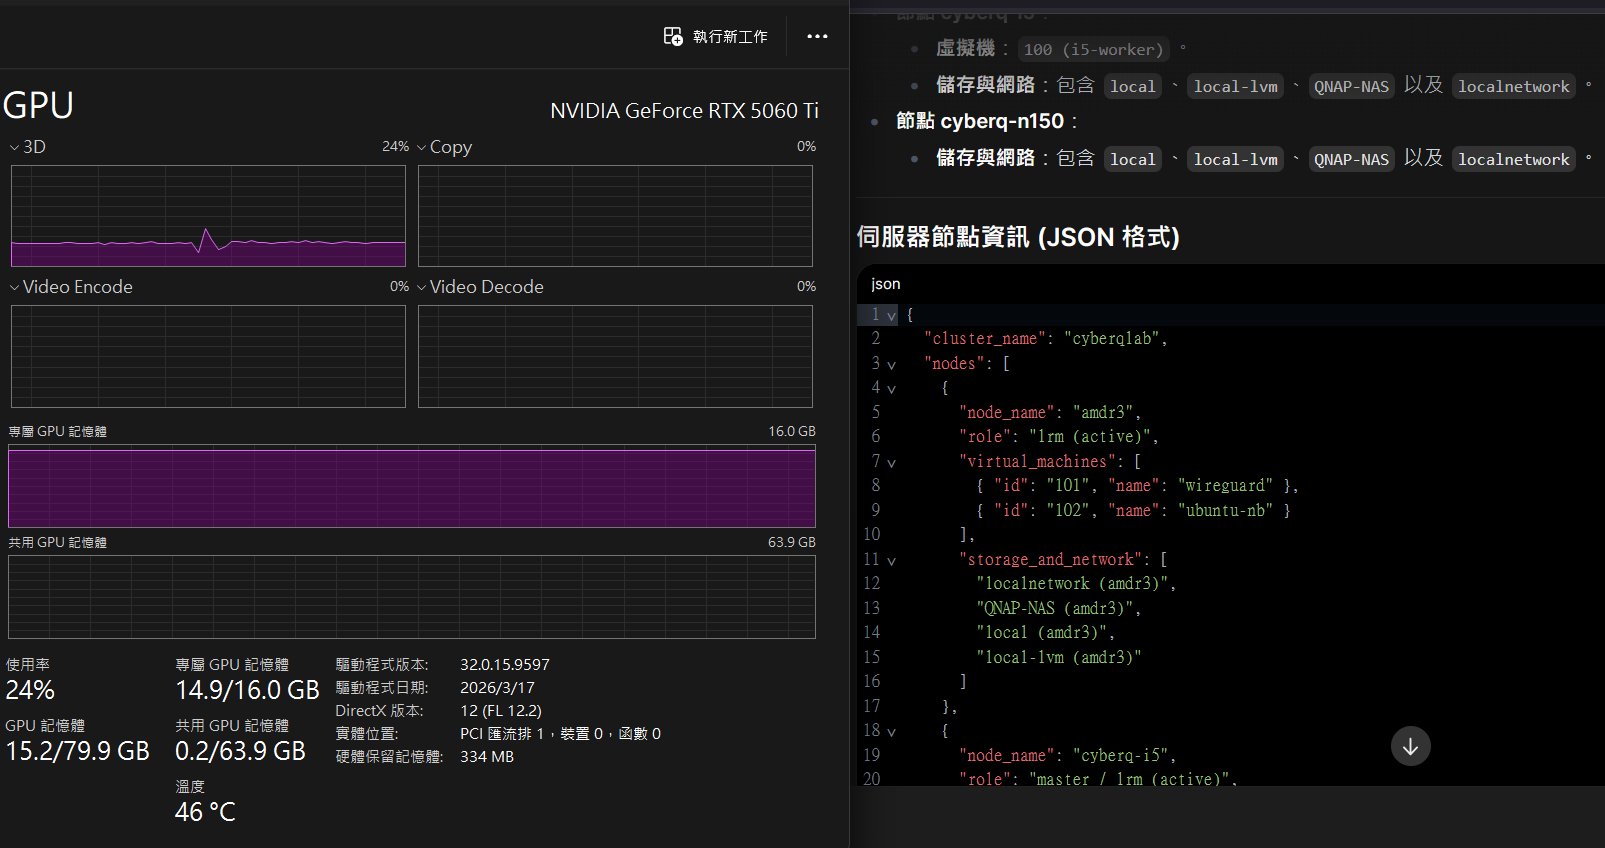Image resolution: width=1605 pixels, height=848 pixels.
Task: Fold the cyberq-i5 node object on line 18
Action: [x=891, y=732]
